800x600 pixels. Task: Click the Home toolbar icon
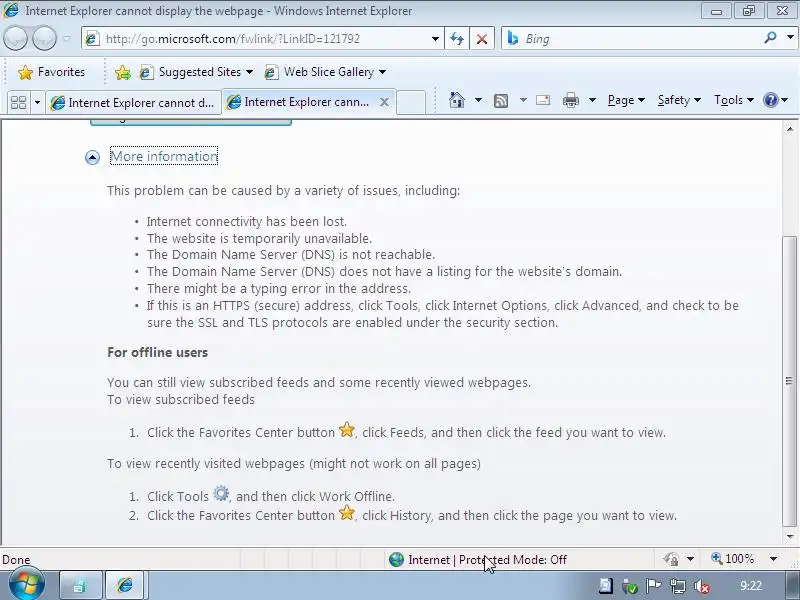point(457,100)
